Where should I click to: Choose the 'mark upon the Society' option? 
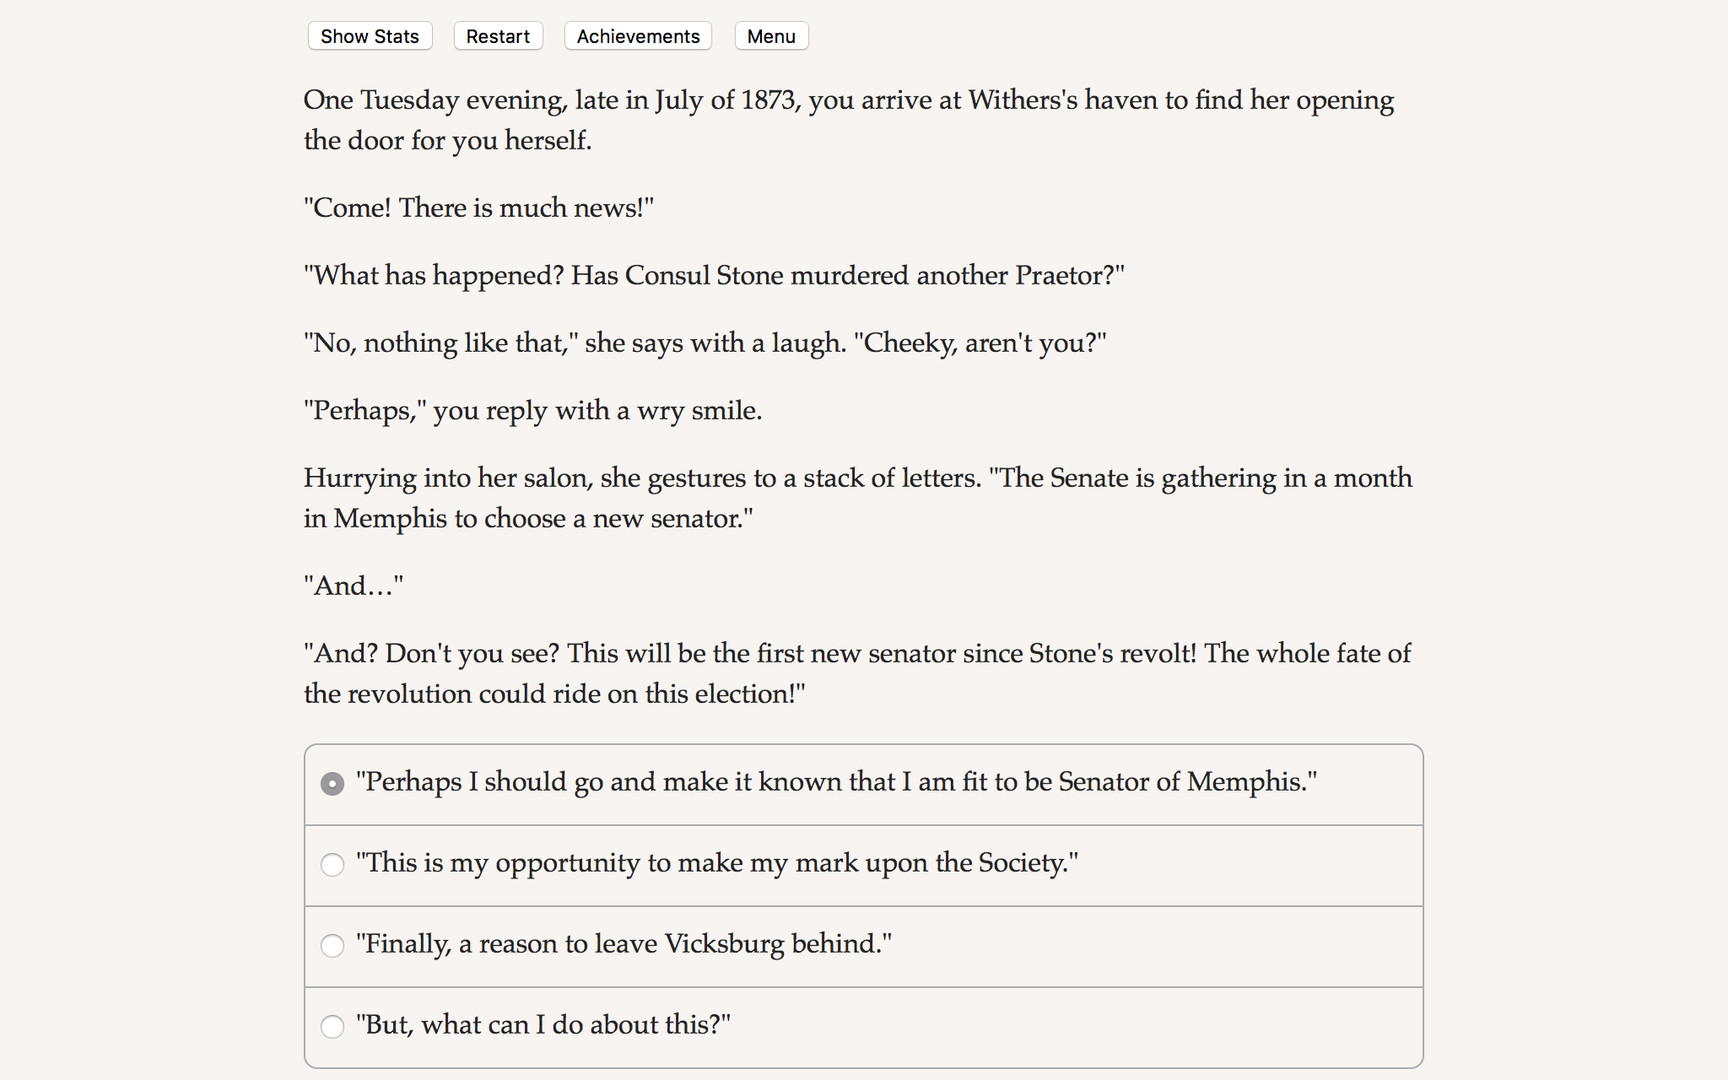coord(717,864)
